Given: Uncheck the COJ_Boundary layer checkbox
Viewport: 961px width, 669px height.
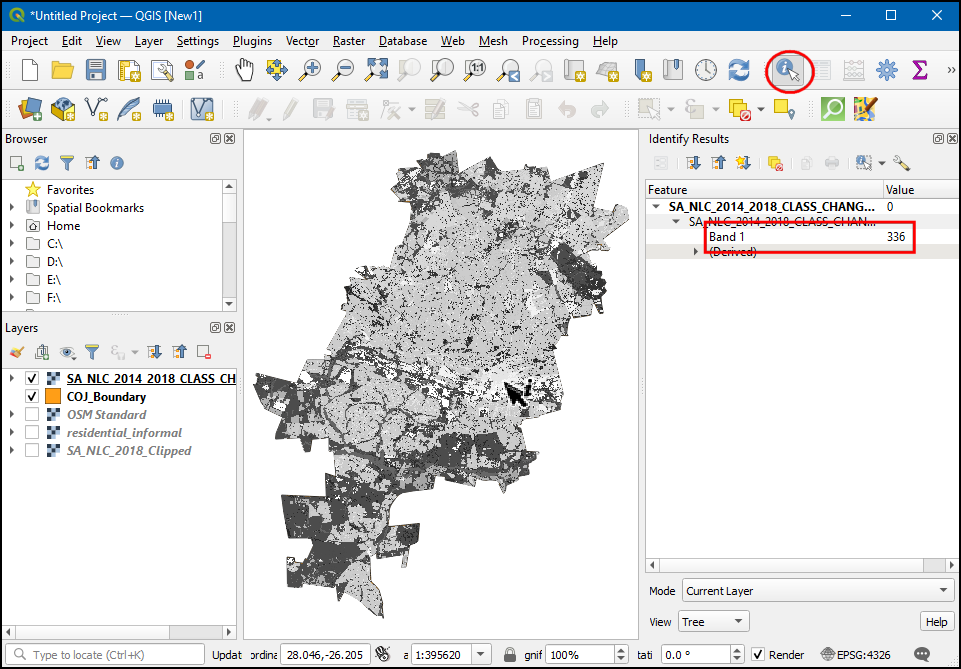Looking at the screenshot, I should (x=32, y=397).
